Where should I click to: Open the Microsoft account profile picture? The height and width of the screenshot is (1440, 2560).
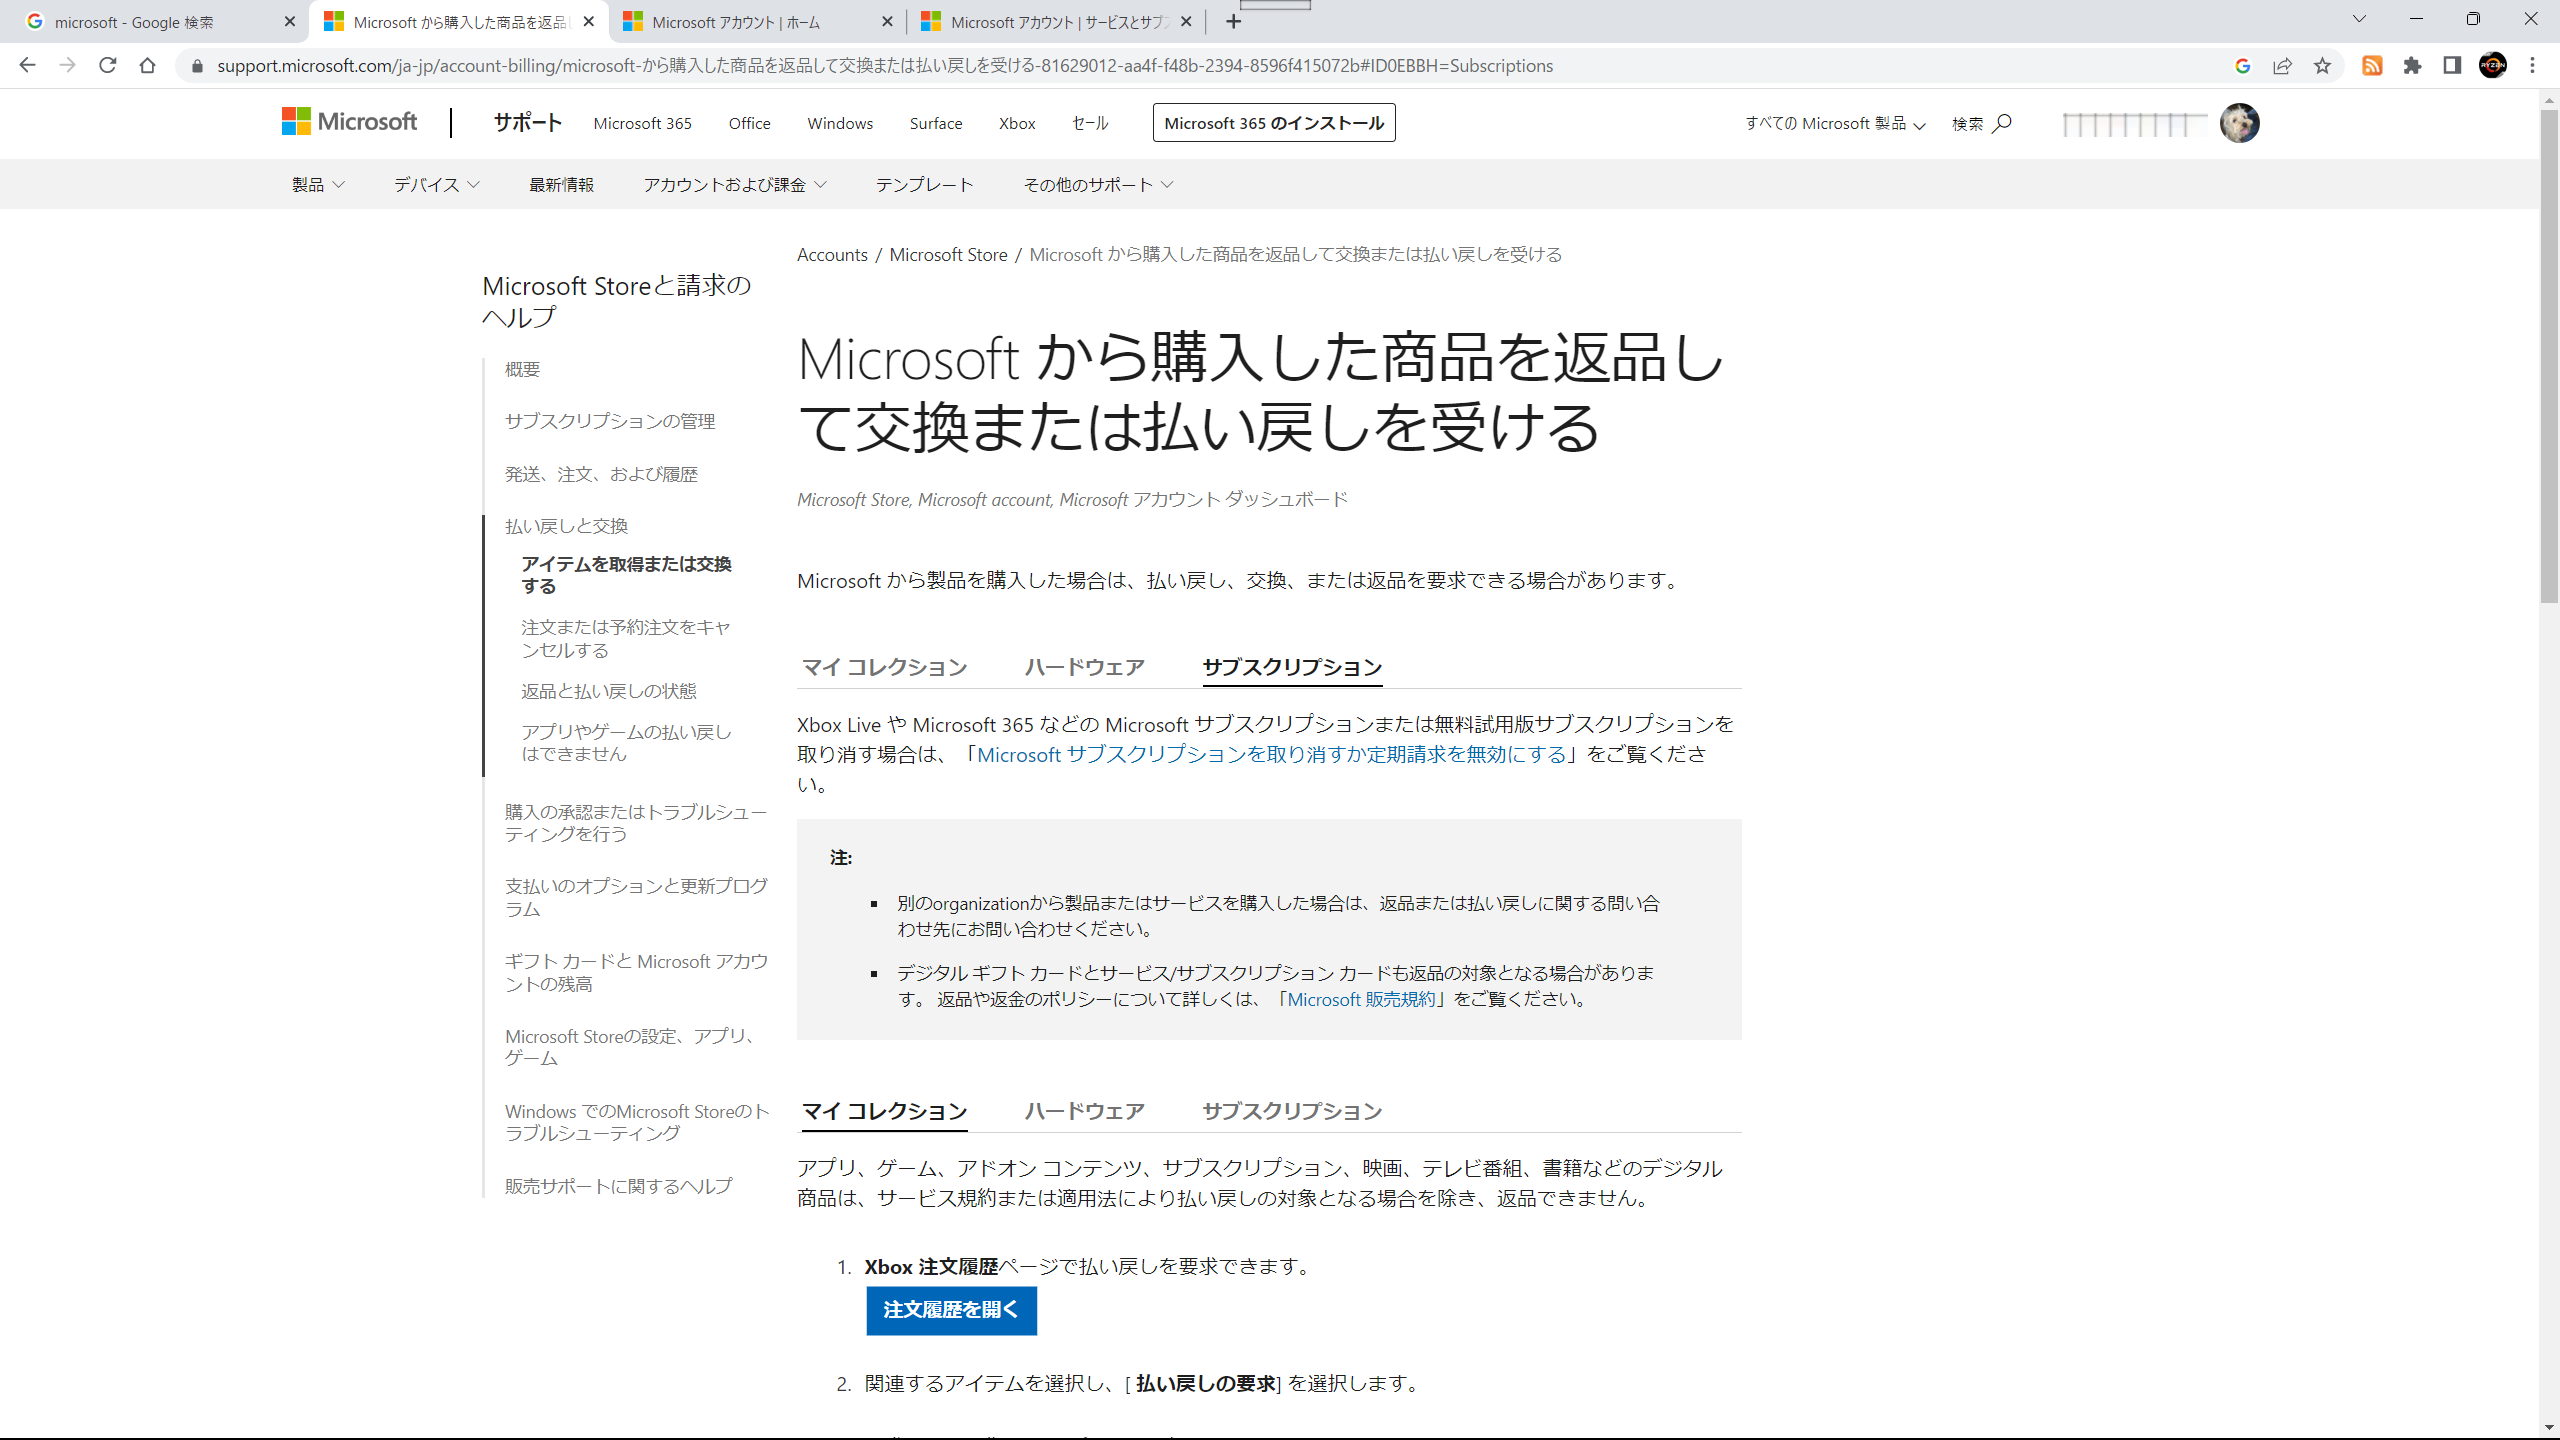2239,123
